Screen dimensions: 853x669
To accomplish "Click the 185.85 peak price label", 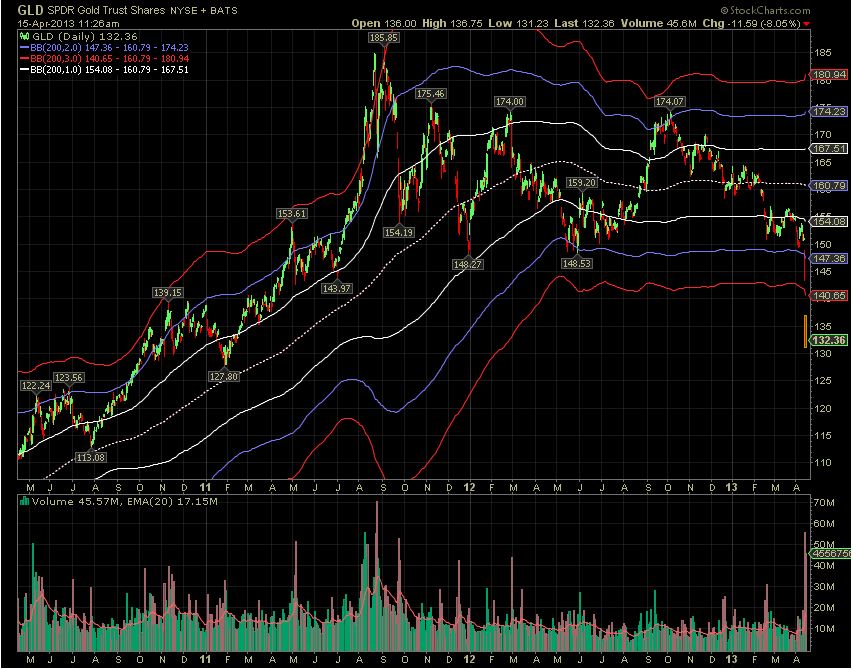I will pyautogui.click(x=383, y=38).
